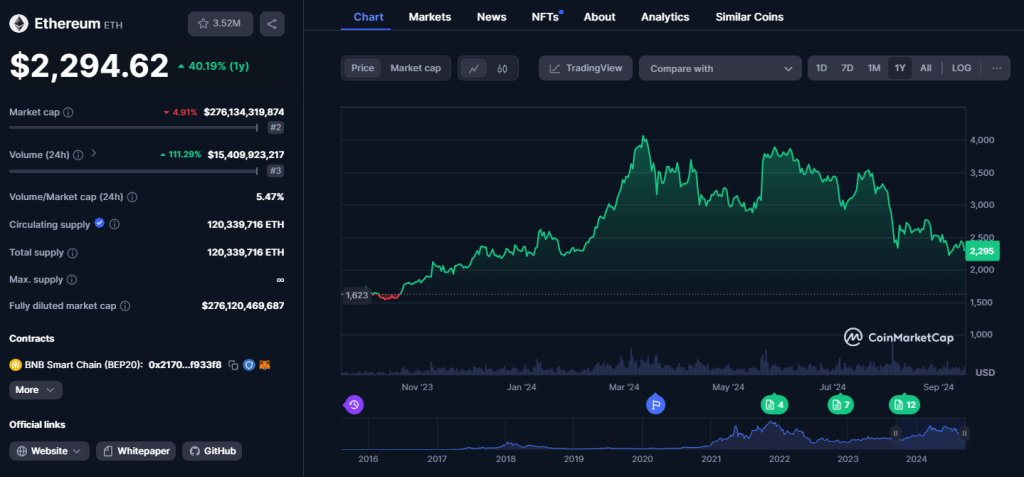
Task: Open the news marker labeled 4
Action: point(774,405)
